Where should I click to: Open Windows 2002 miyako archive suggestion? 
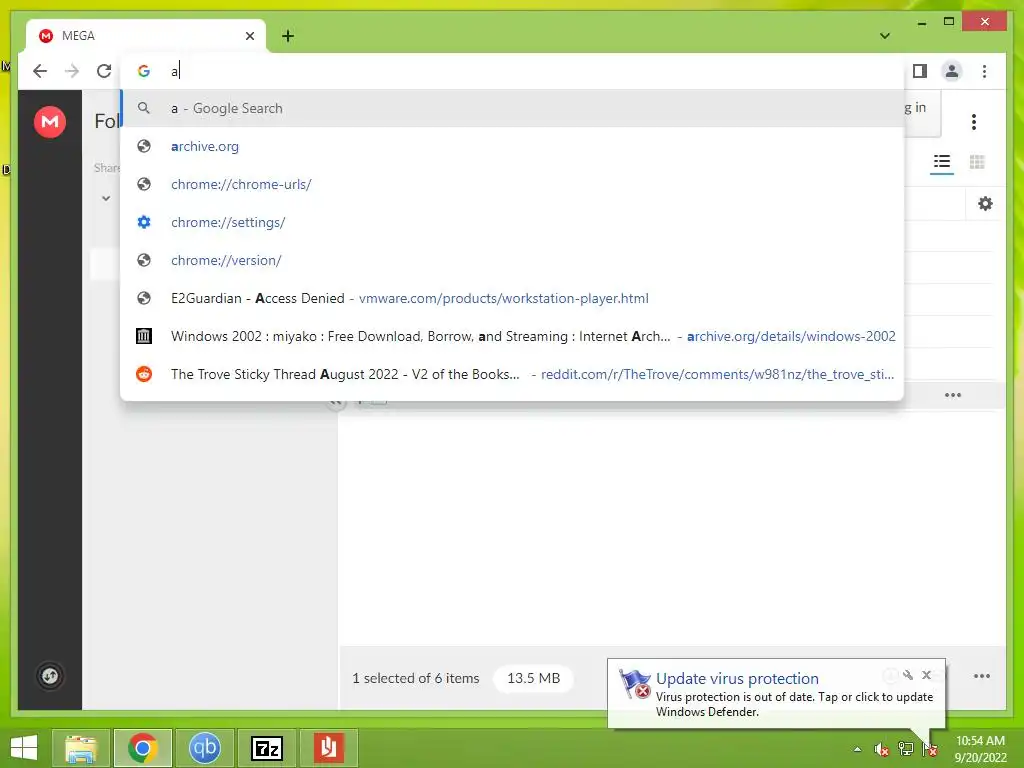point(512,336)
